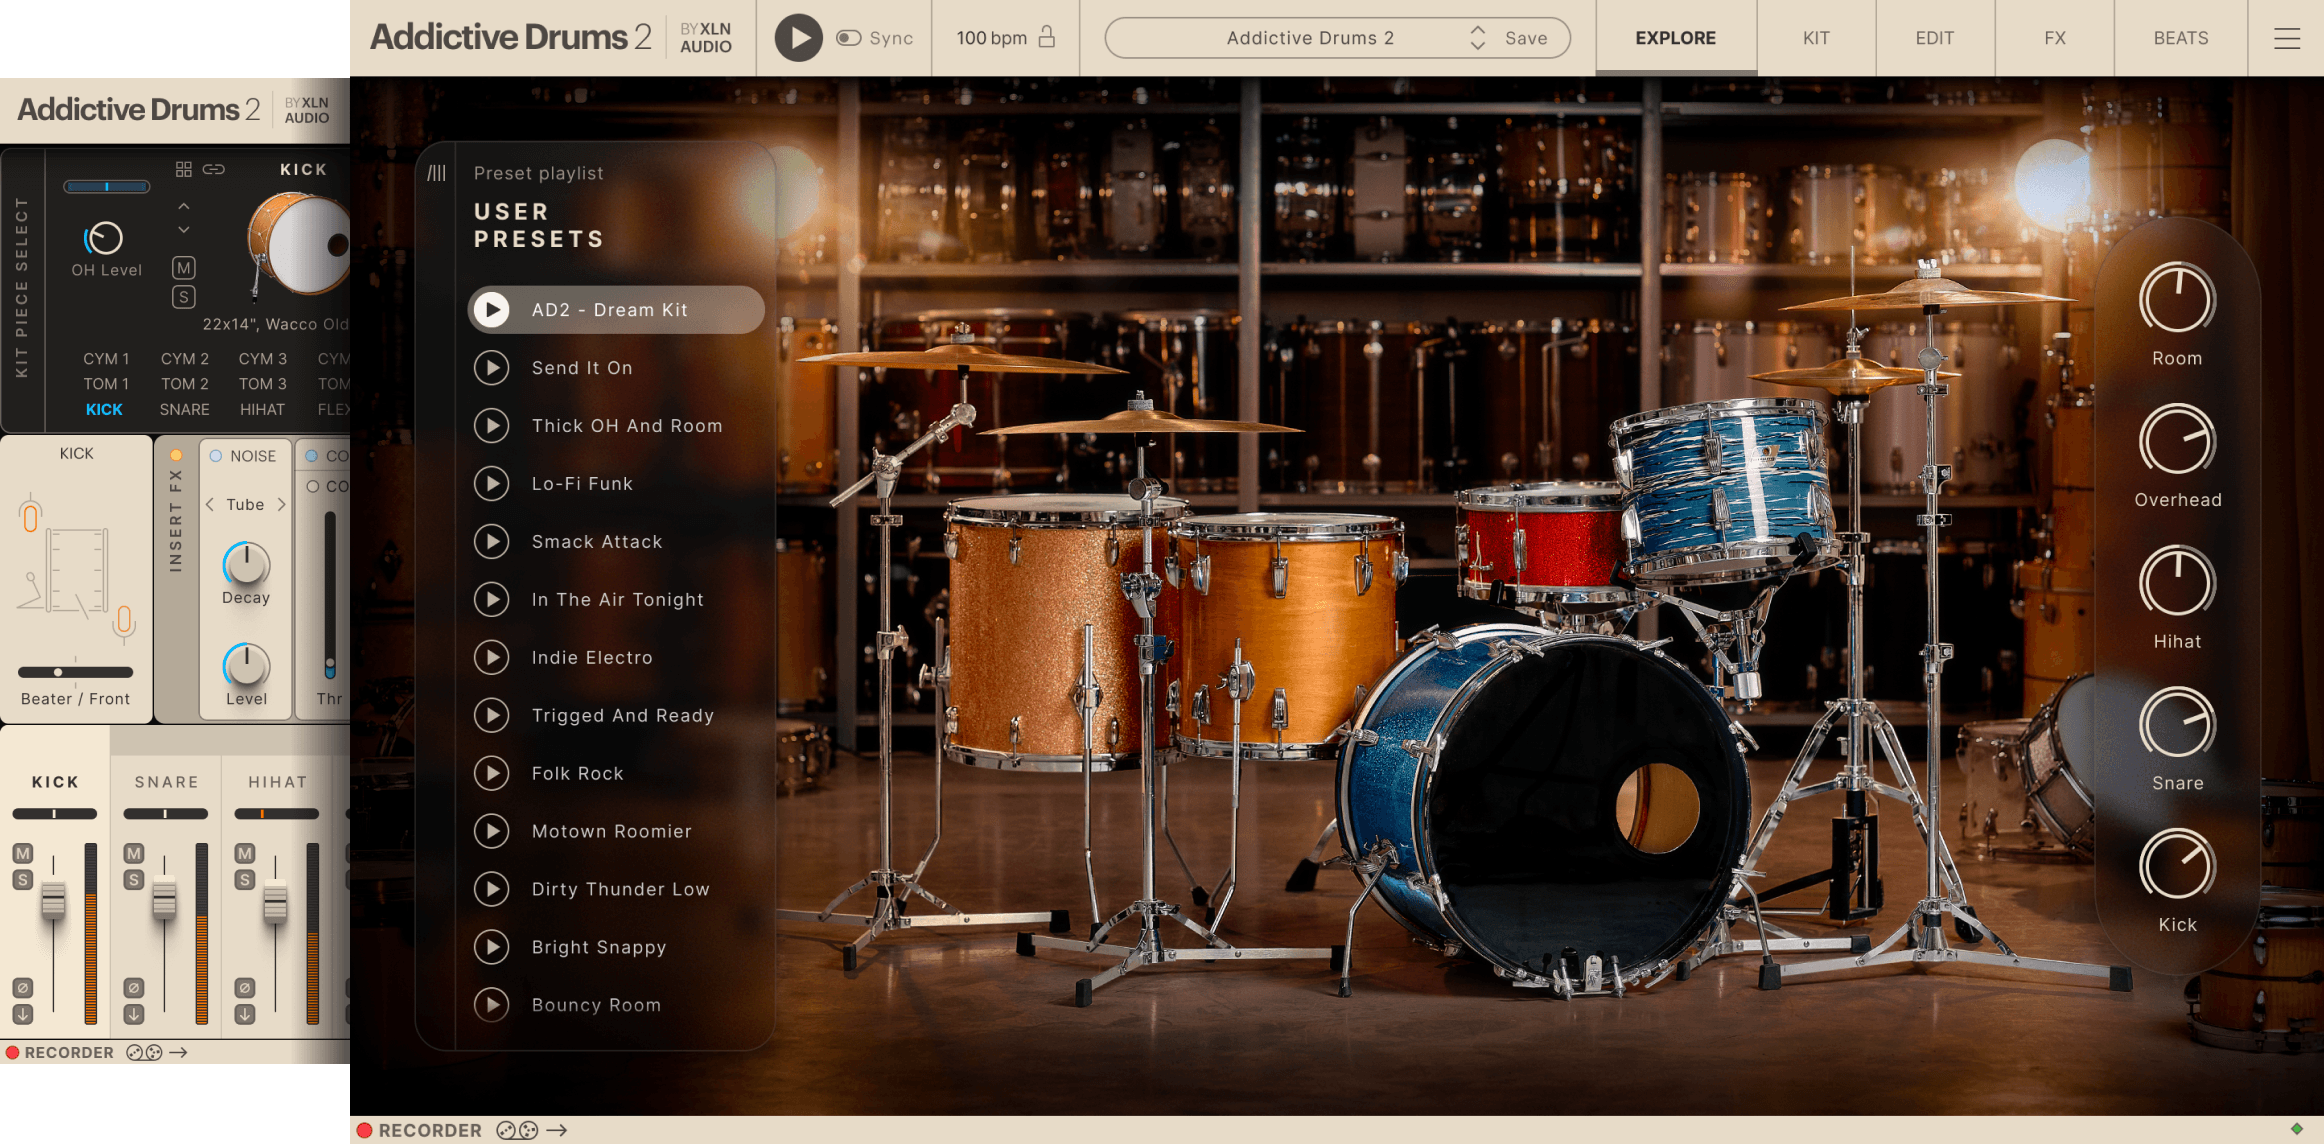Play the Trigged And Ready preset
This screenshot has width=2324, height=1144.
tap(491, 716)
